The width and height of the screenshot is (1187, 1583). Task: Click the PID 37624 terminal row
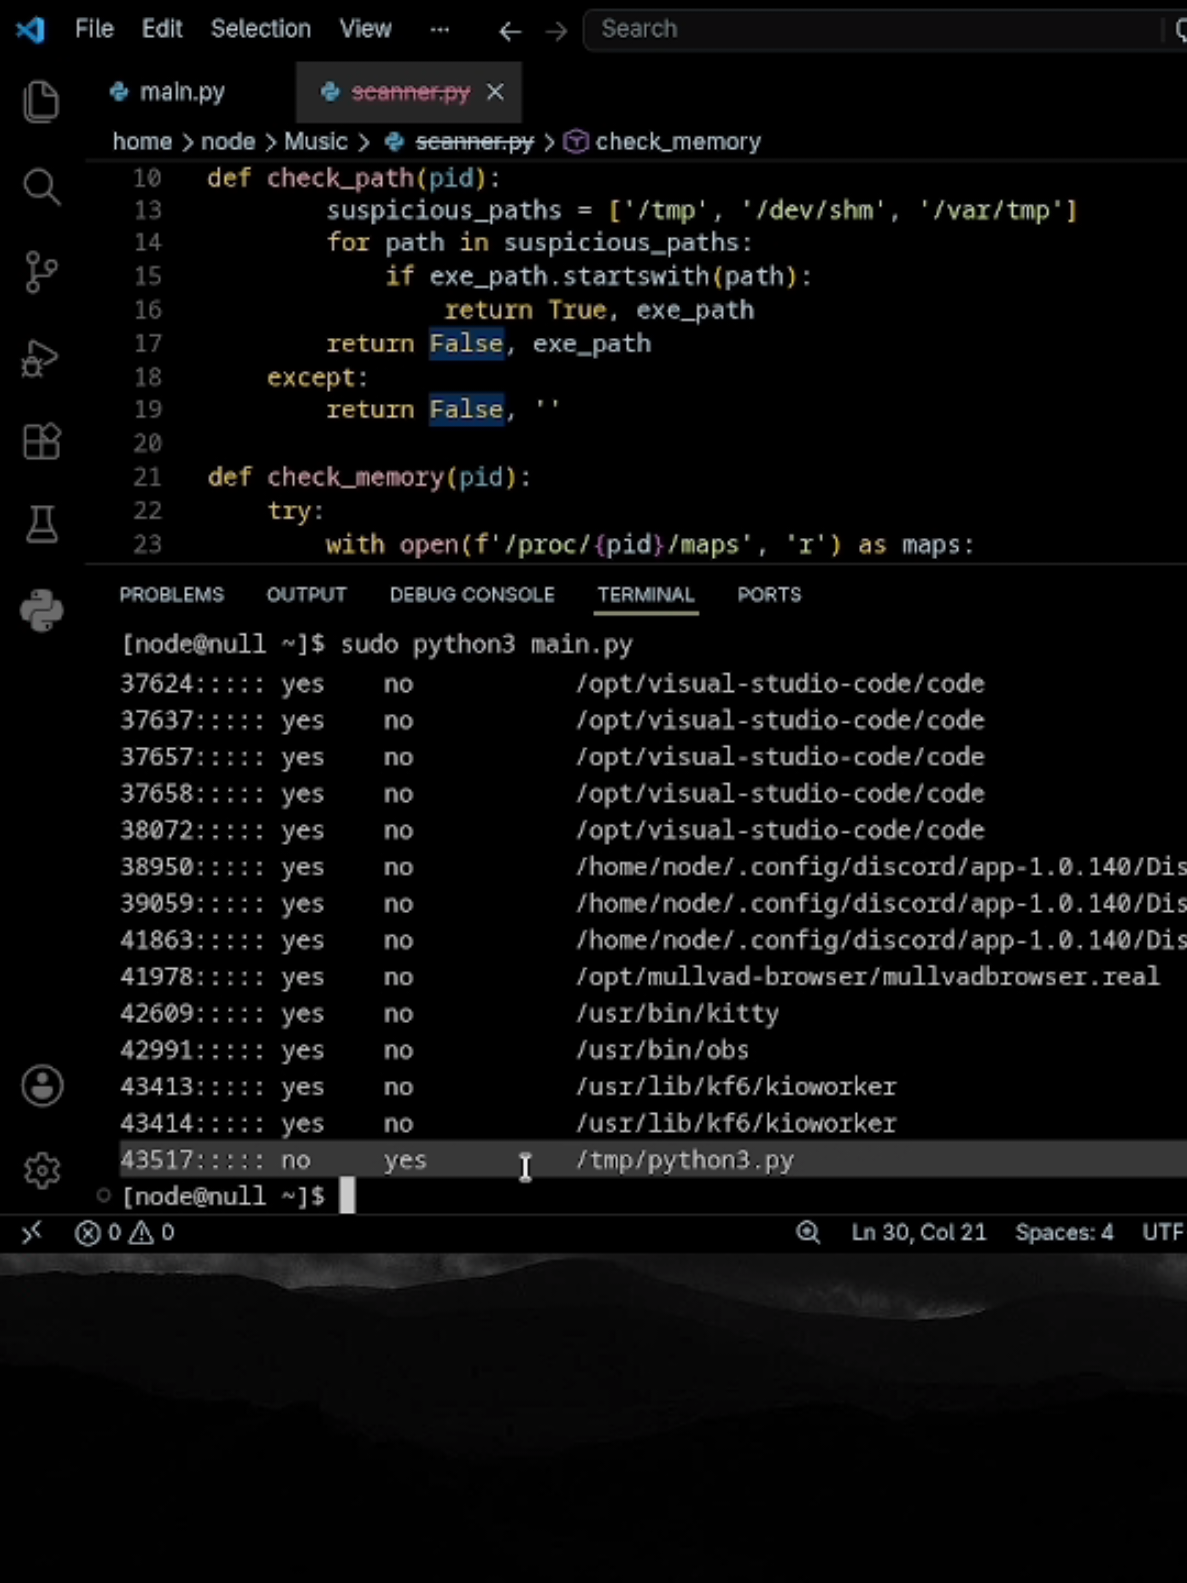click(x=653, y=684)
